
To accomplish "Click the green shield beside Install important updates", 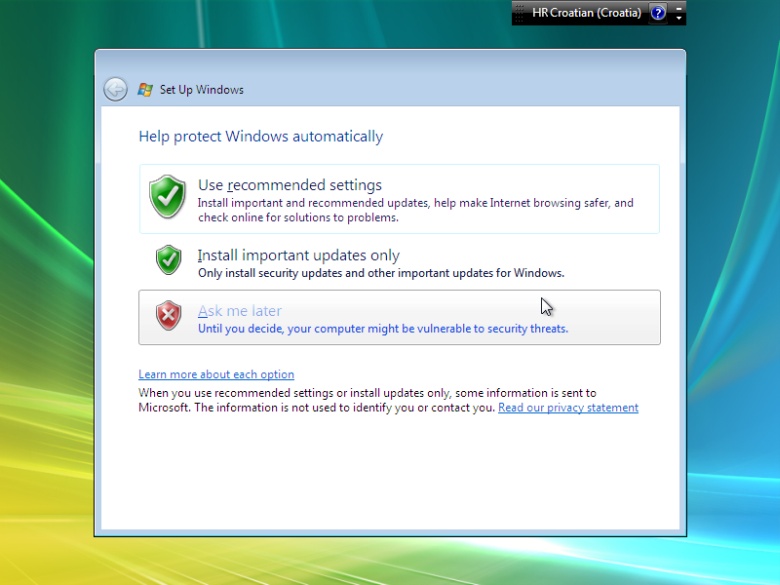I will (x=169, y=260).
